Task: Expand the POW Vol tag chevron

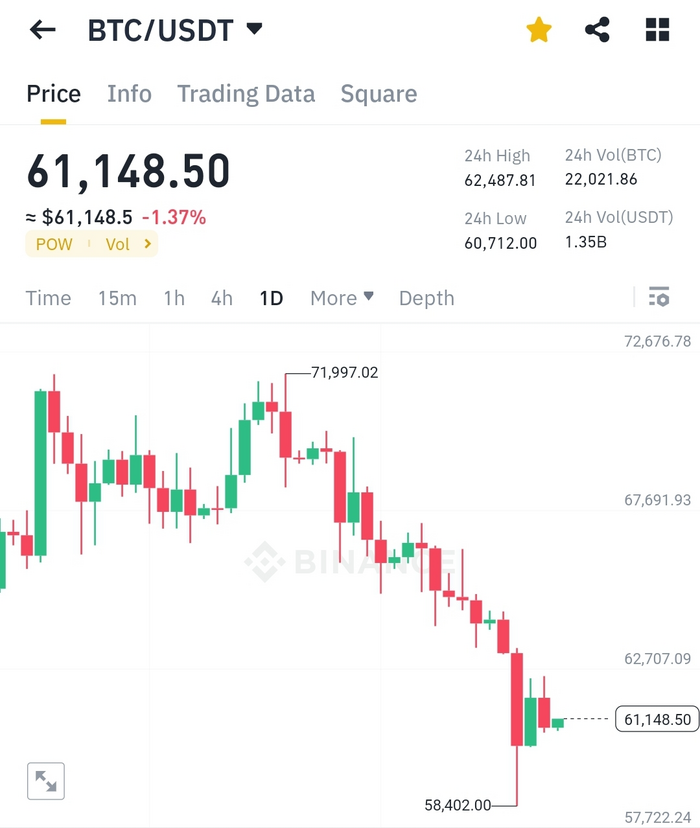Action: pos(148,244)
